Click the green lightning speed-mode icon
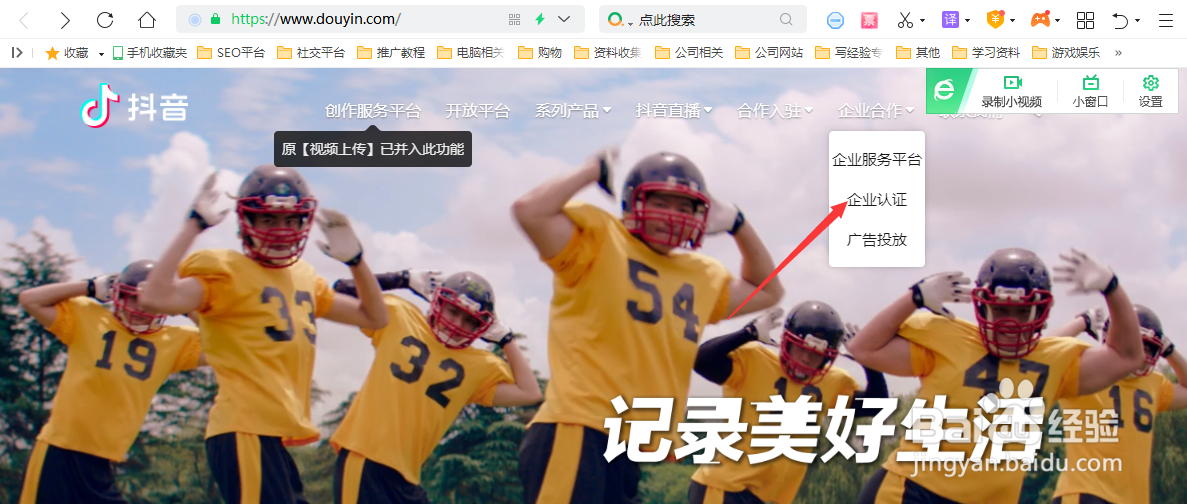 (540, 20)
